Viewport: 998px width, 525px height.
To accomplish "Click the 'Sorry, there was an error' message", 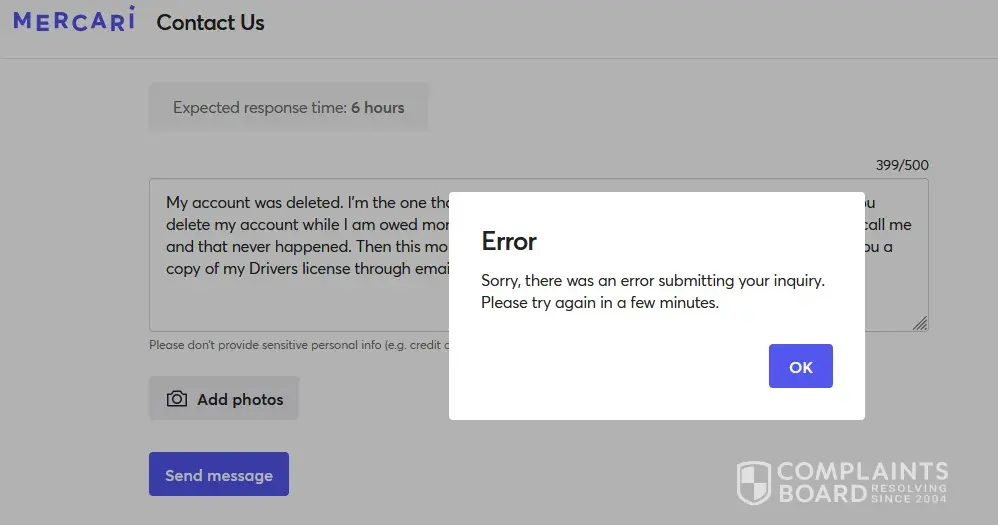I will pyautogui.click(x=652, y=281).
